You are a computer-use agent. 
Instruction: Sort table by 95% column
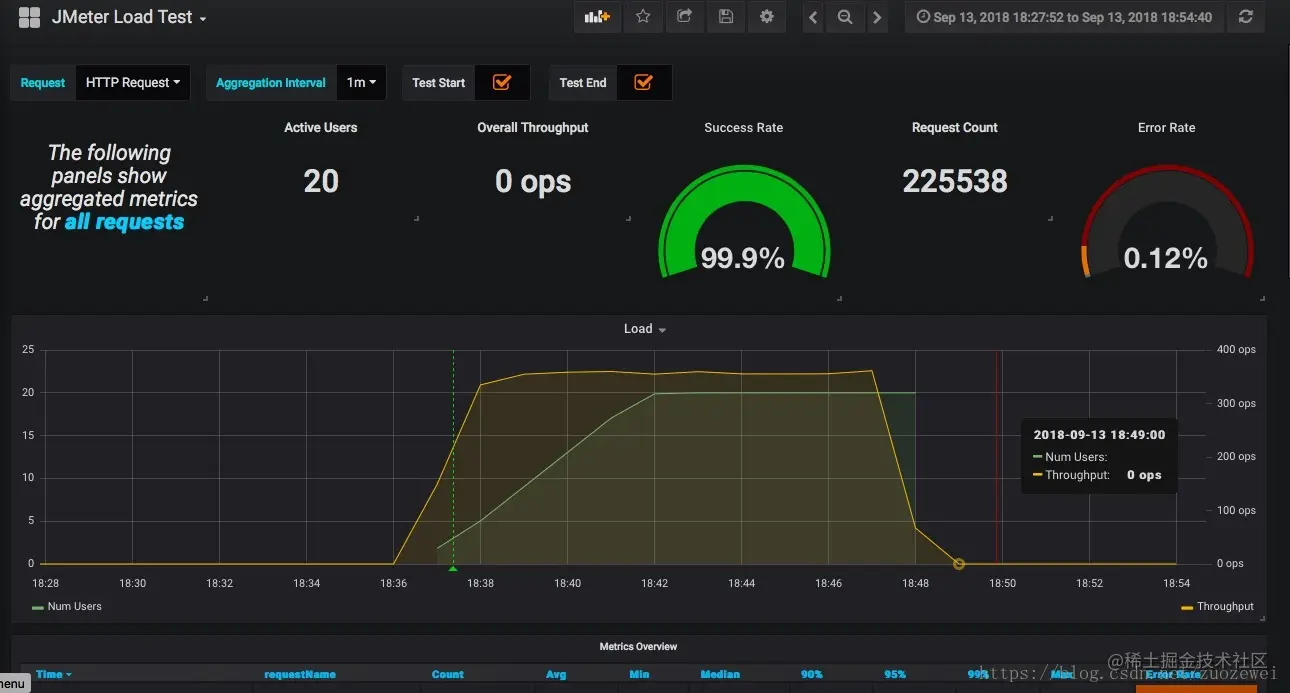[895, 674]
